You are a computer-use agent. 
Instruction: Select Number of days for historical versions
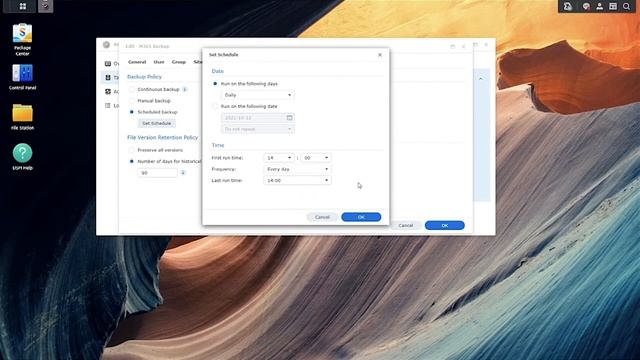[131, 161]
